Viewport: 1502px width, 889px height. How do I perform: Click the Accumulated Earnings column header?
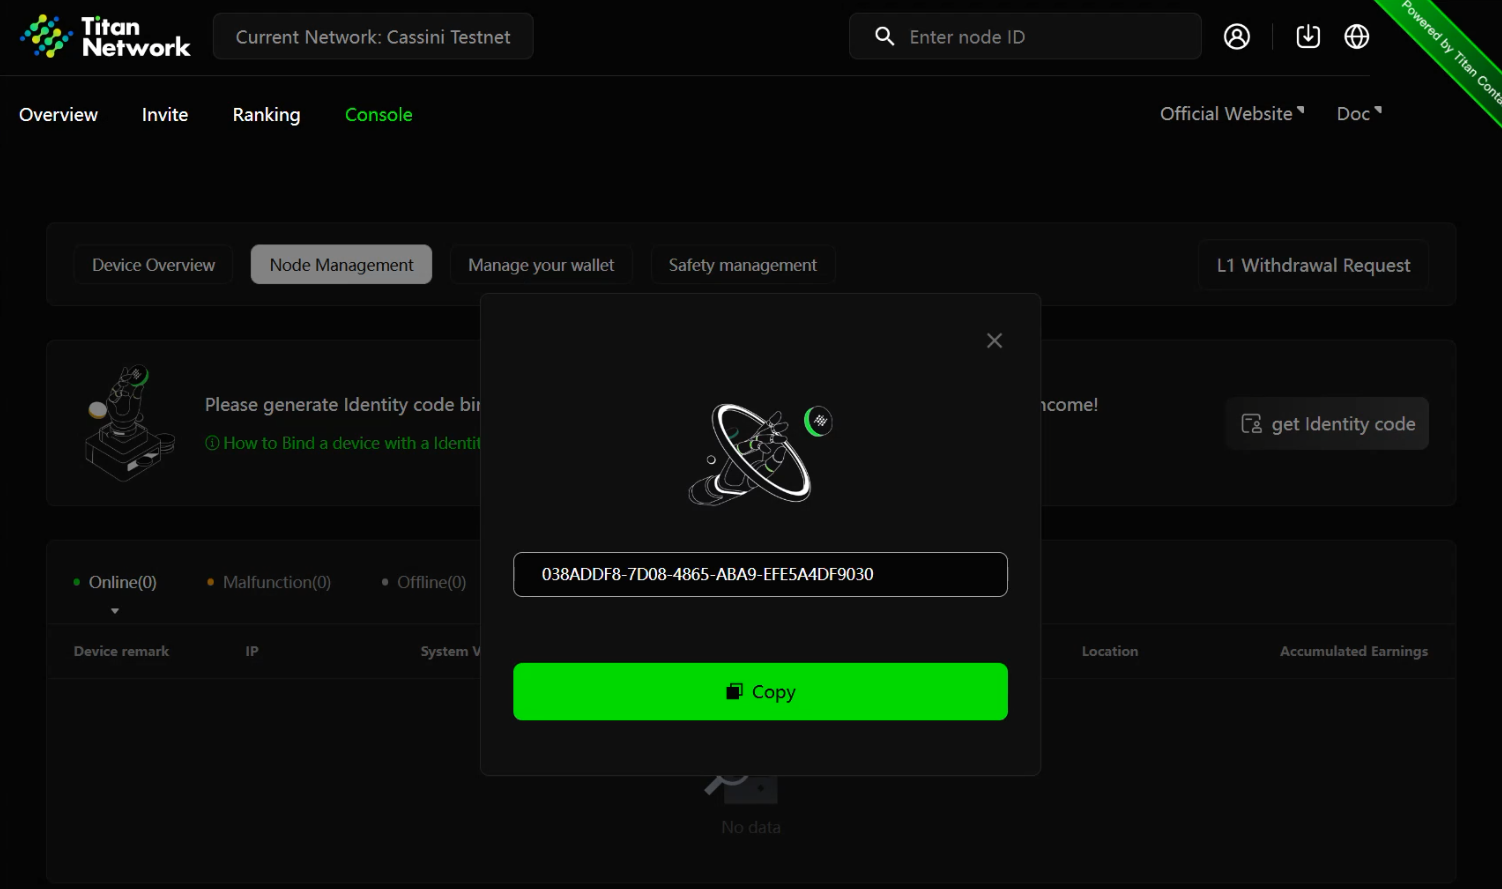(x=1354, y=651)
